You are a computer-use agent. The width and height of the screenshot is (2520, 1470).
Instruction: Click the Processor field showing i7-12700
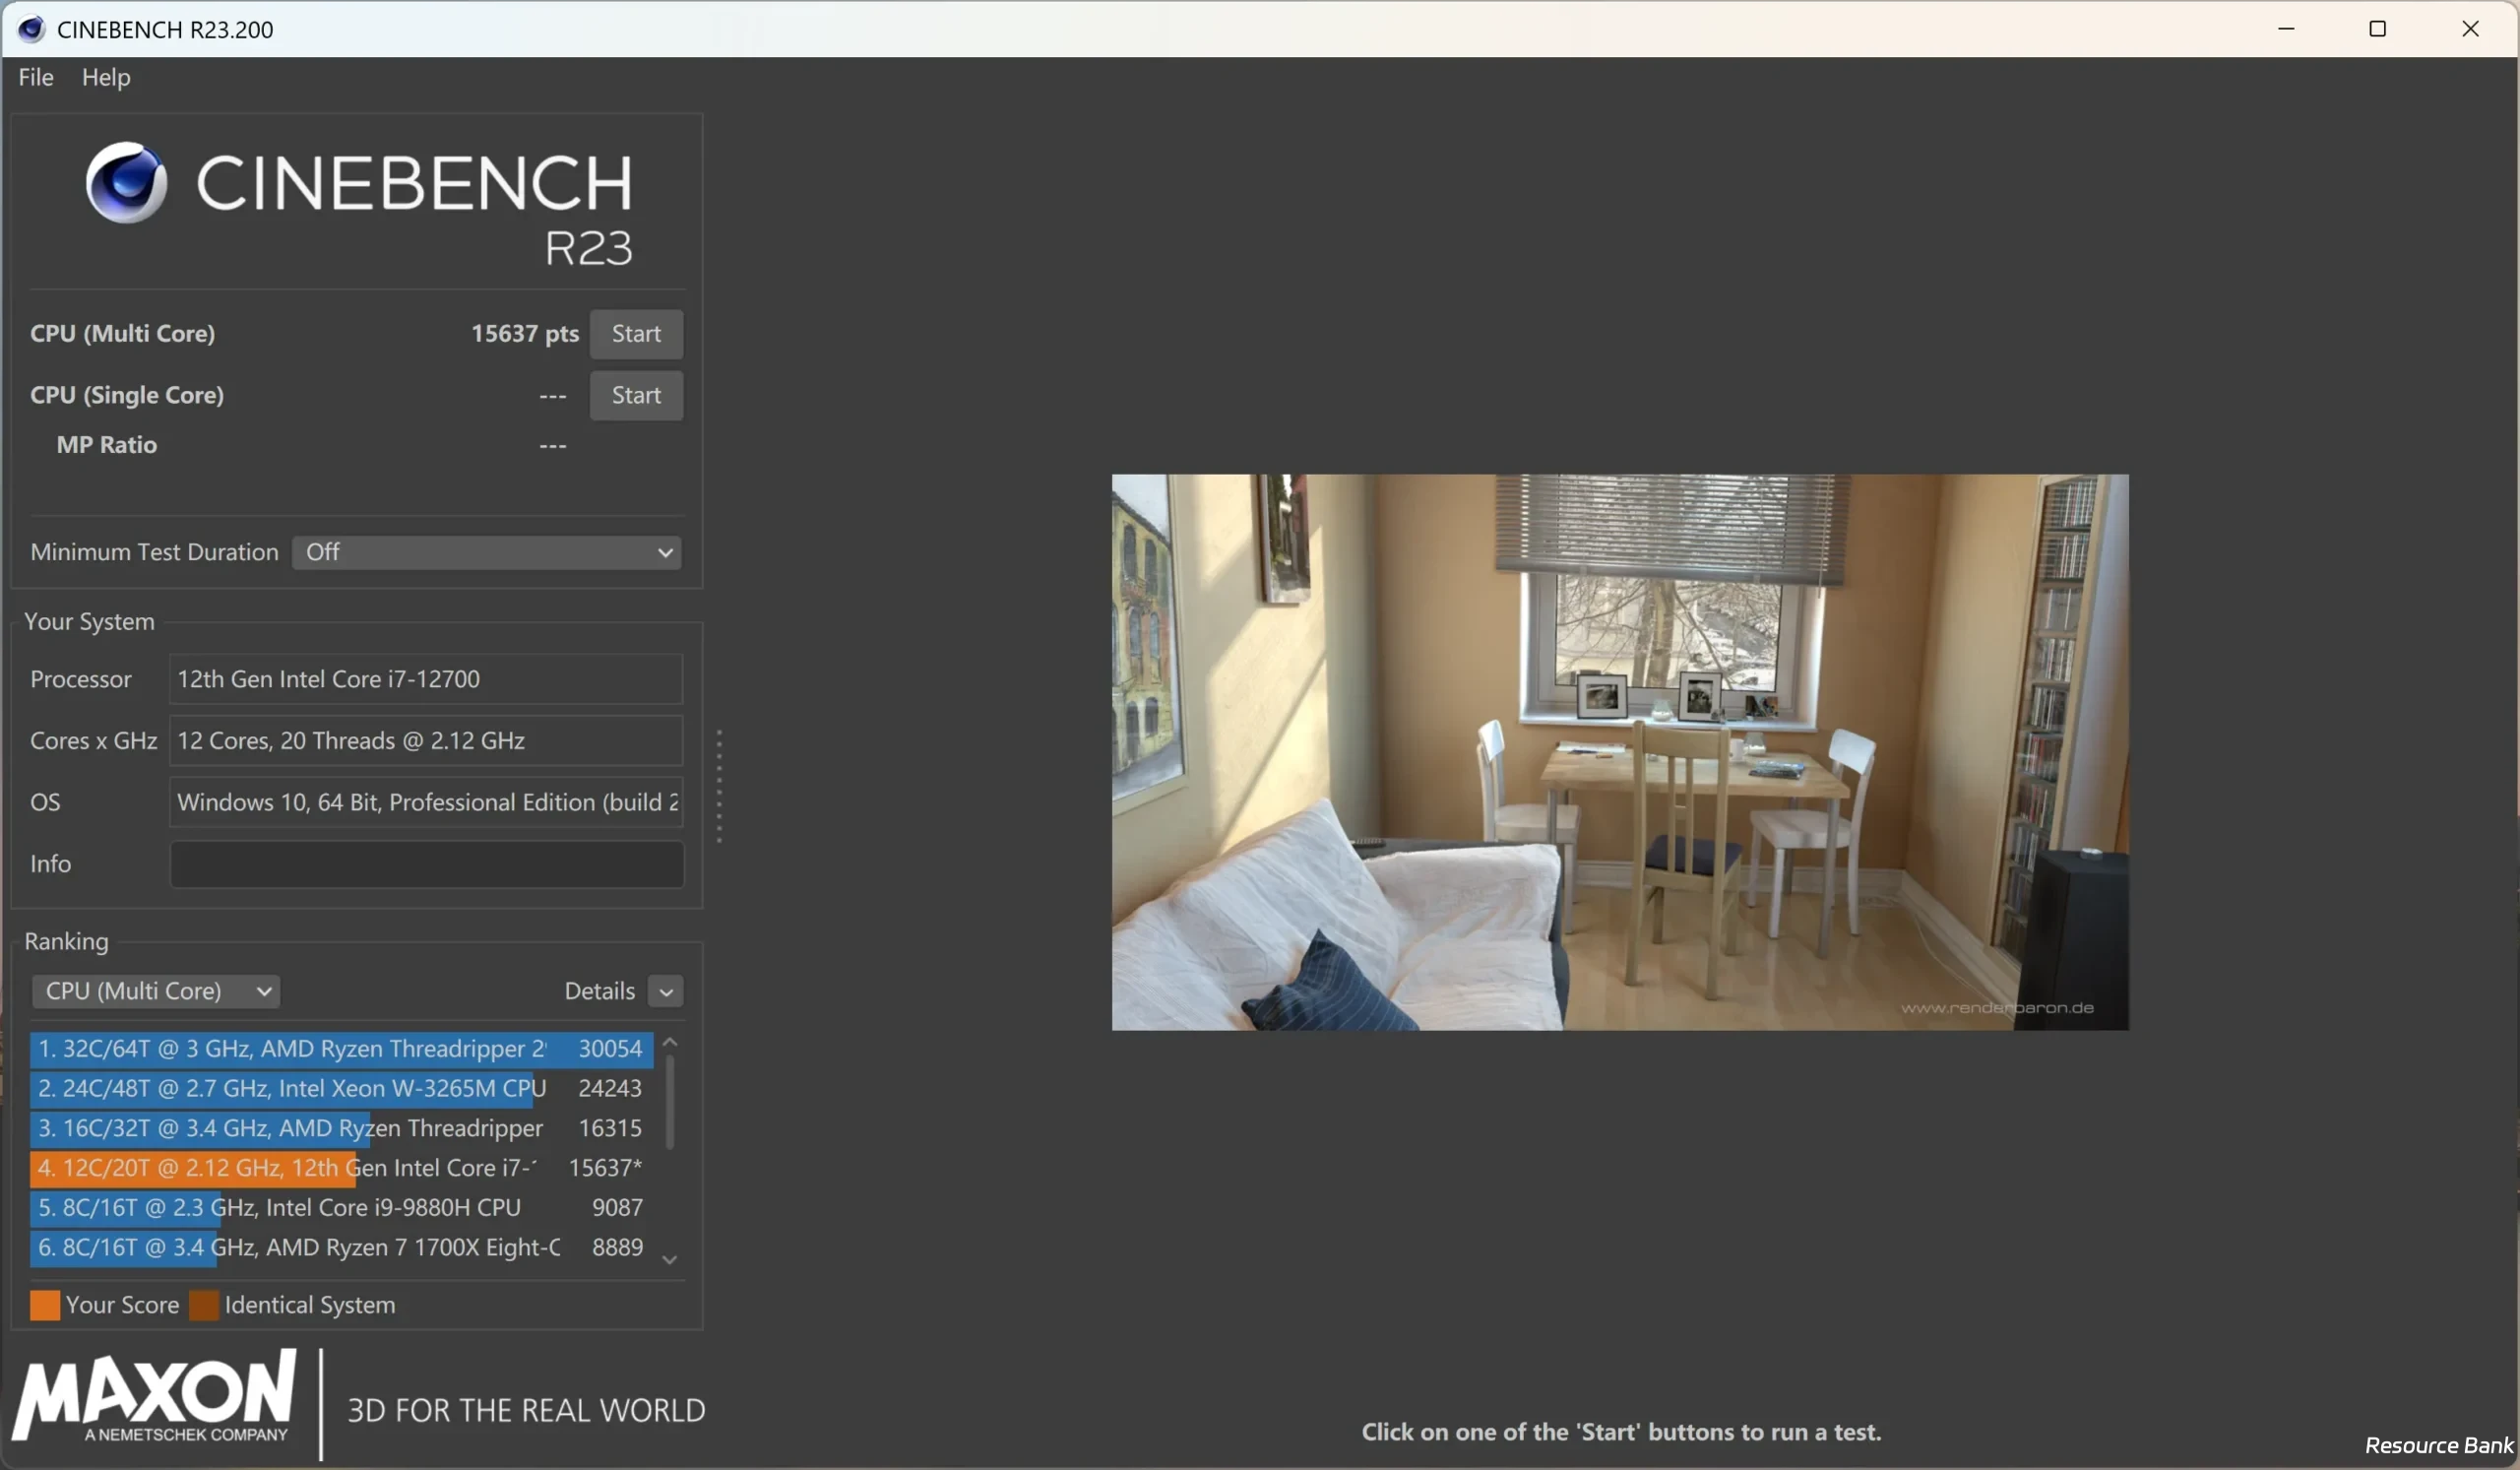(x=425, y=679)
